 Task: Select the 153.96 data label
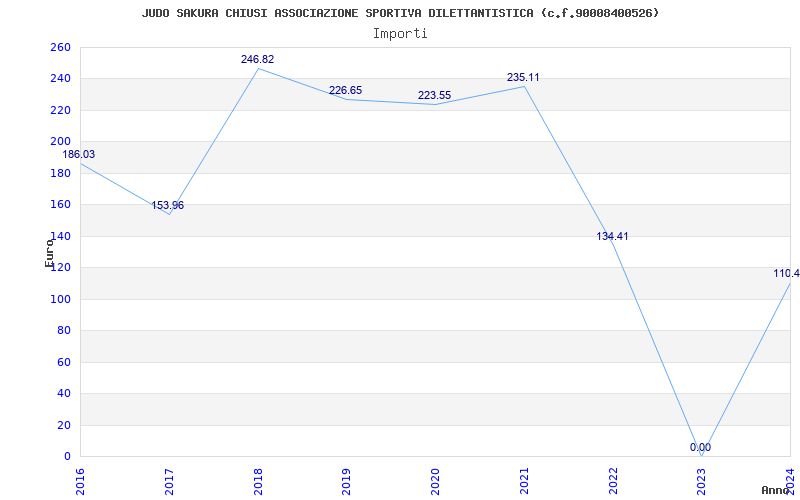(167, 206)
